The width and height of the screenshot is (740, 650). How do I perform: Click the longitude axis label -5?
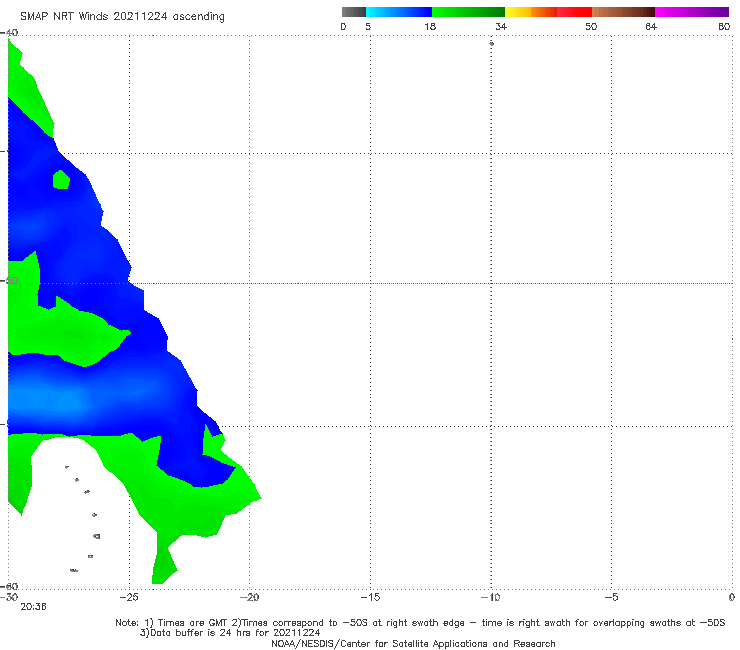click(611, 597)
